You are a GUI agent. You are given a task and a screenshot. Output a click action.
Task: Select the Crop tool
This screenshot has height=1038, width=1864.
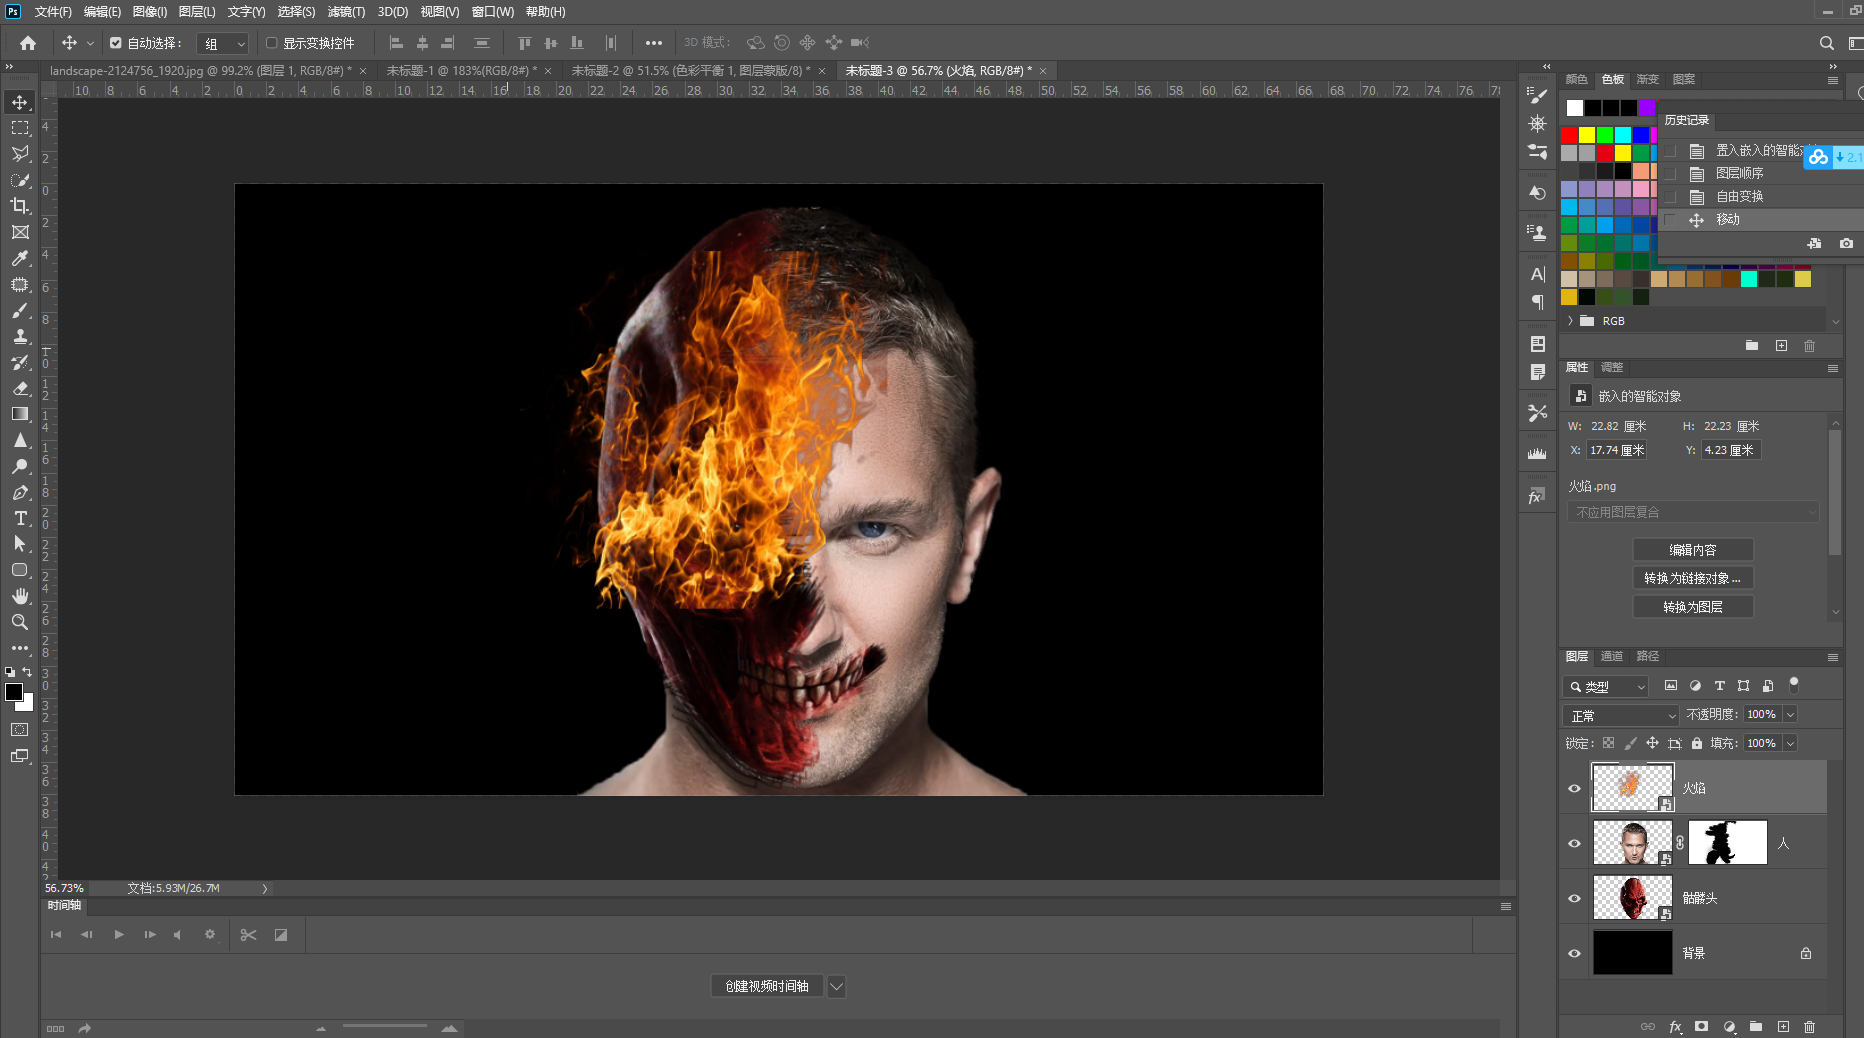[20, 206]
